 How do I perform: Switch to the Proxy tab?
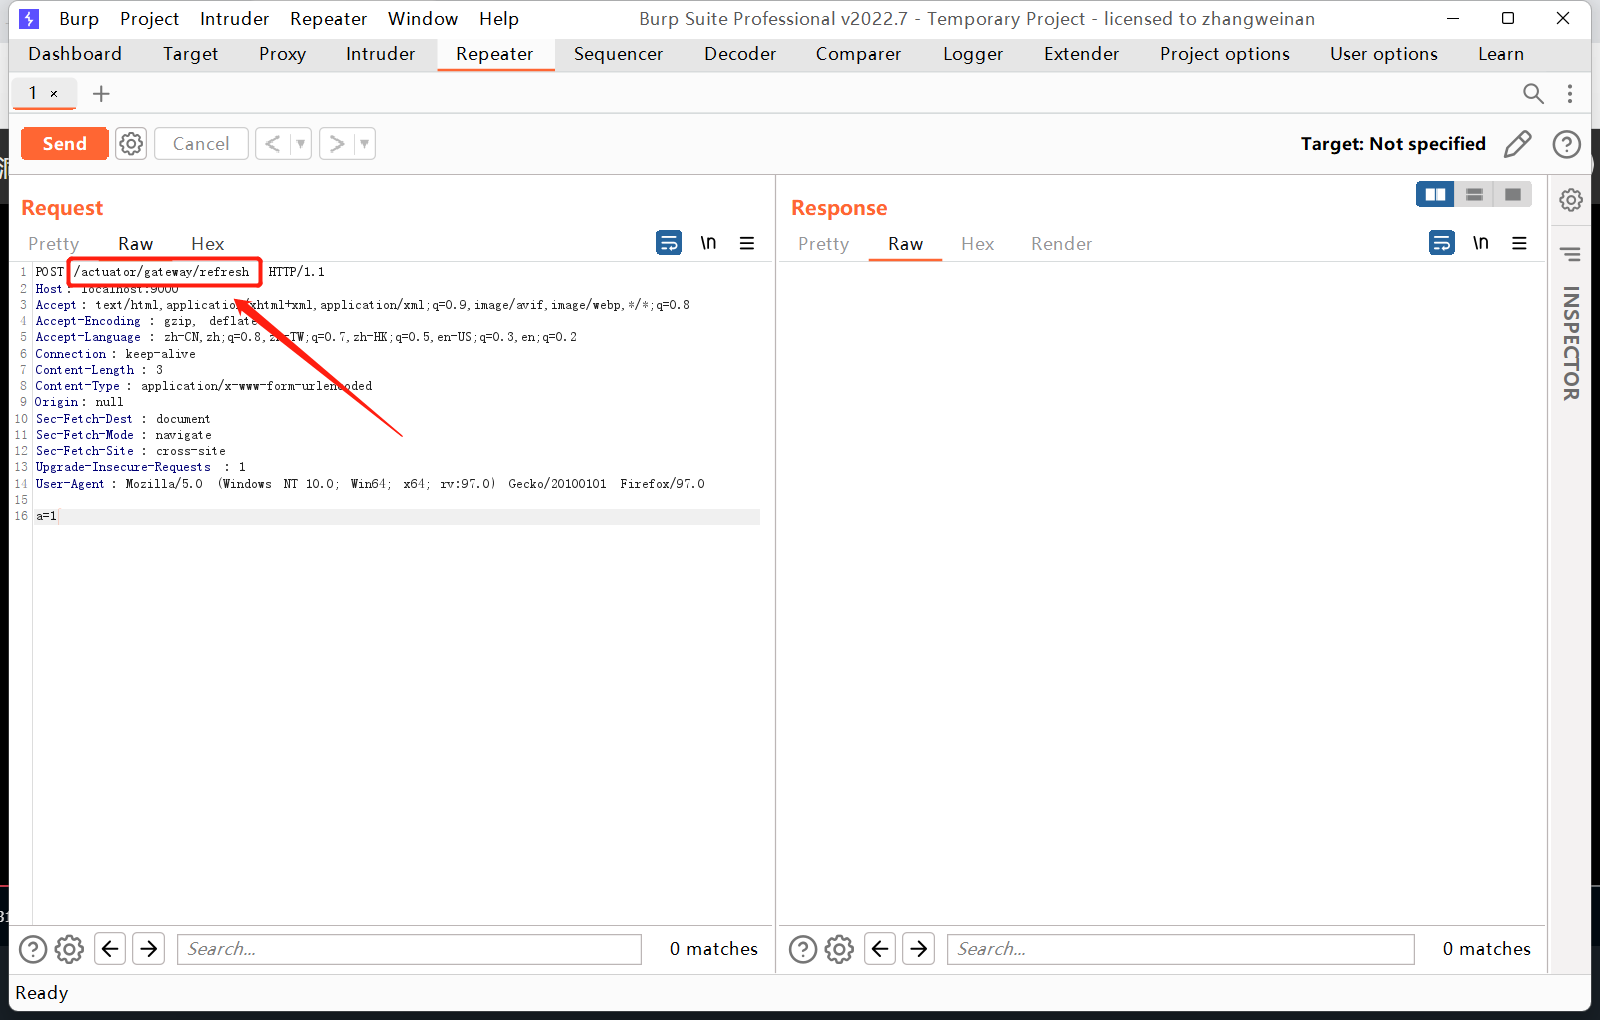click(x=282, y=54)
